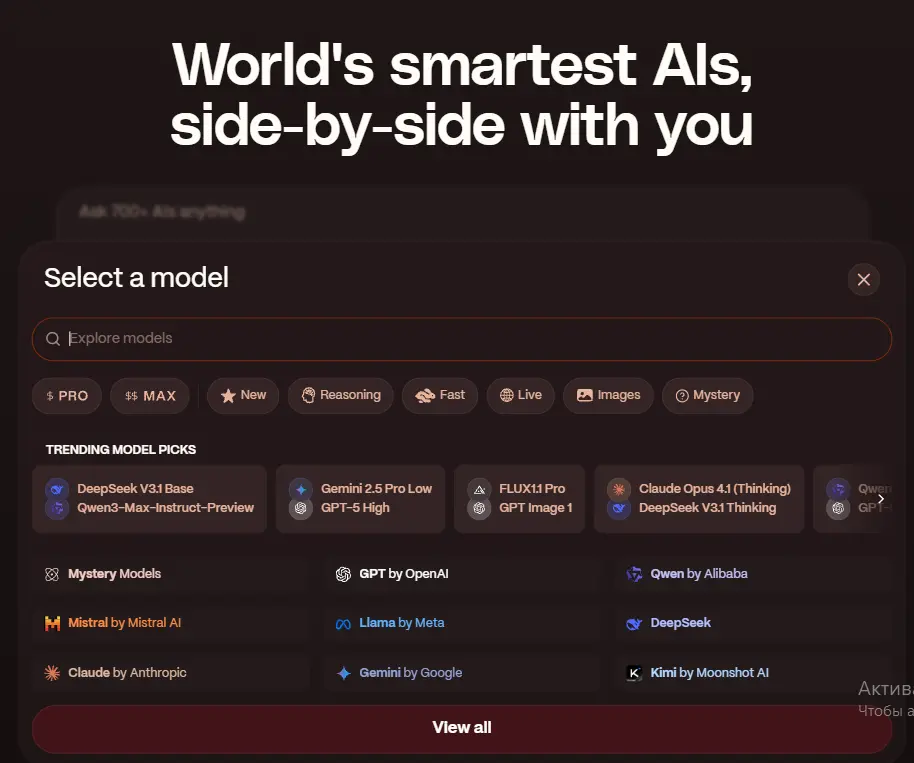Toggle the Fast filter chip
This screenshot has height=763, width=914.
pos(440,396)
